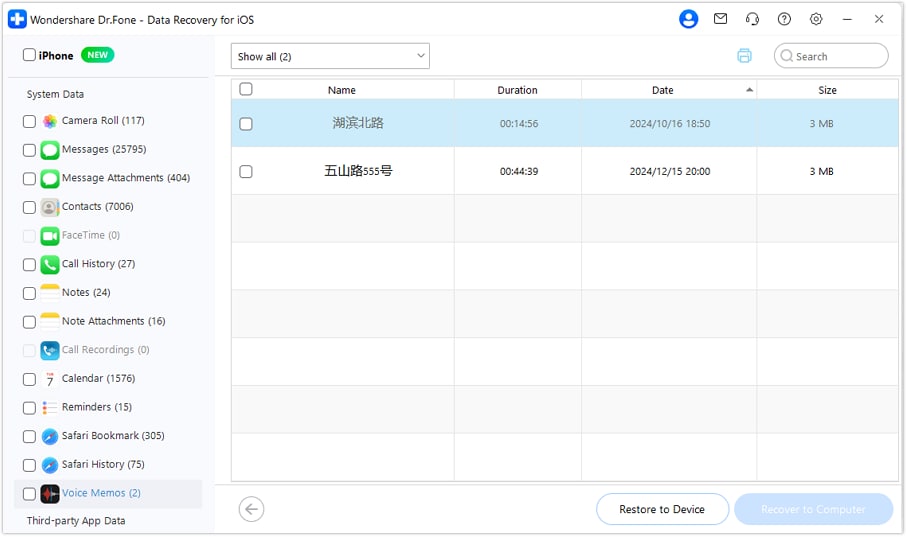Screen dimensions: 907x537
Task: Check the Safari History checkbox
Action: click(x=29, y=465)
